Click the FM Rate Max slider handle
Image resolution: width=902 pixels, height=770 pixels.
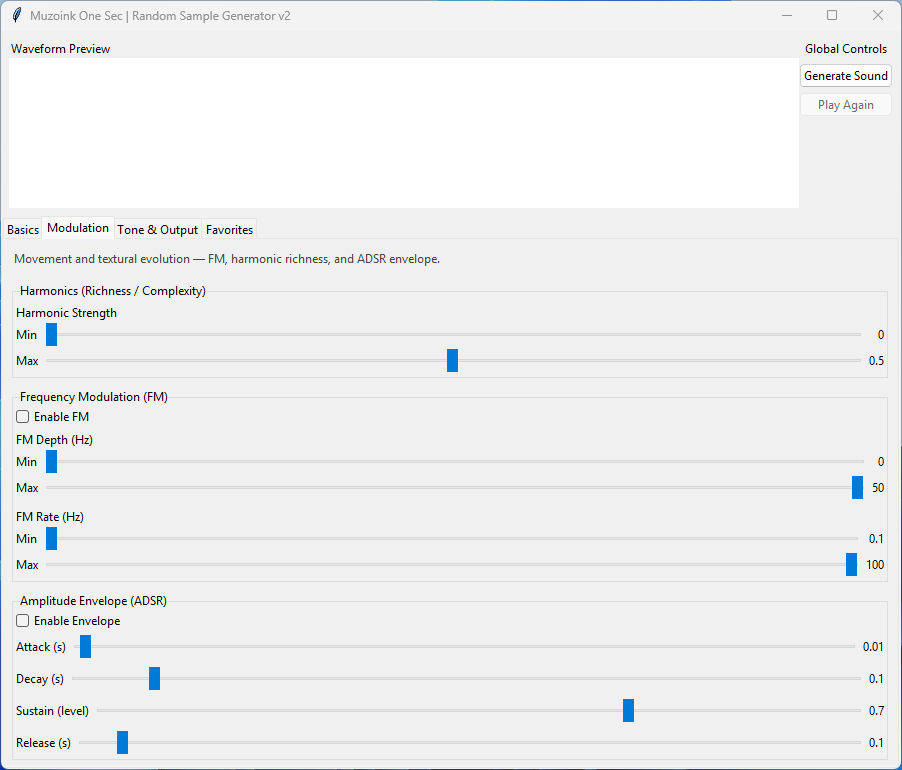point(851,565)
